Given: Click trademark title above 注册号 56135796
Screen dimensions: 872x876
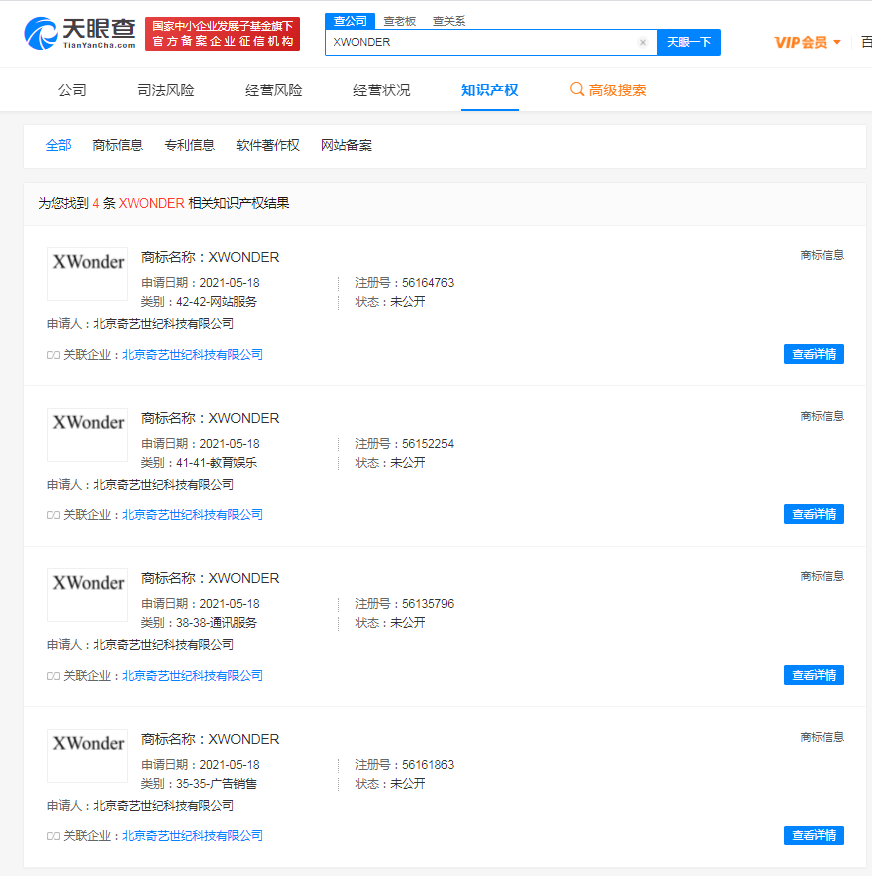Looking at the screenshot, I should pos(210,578).
